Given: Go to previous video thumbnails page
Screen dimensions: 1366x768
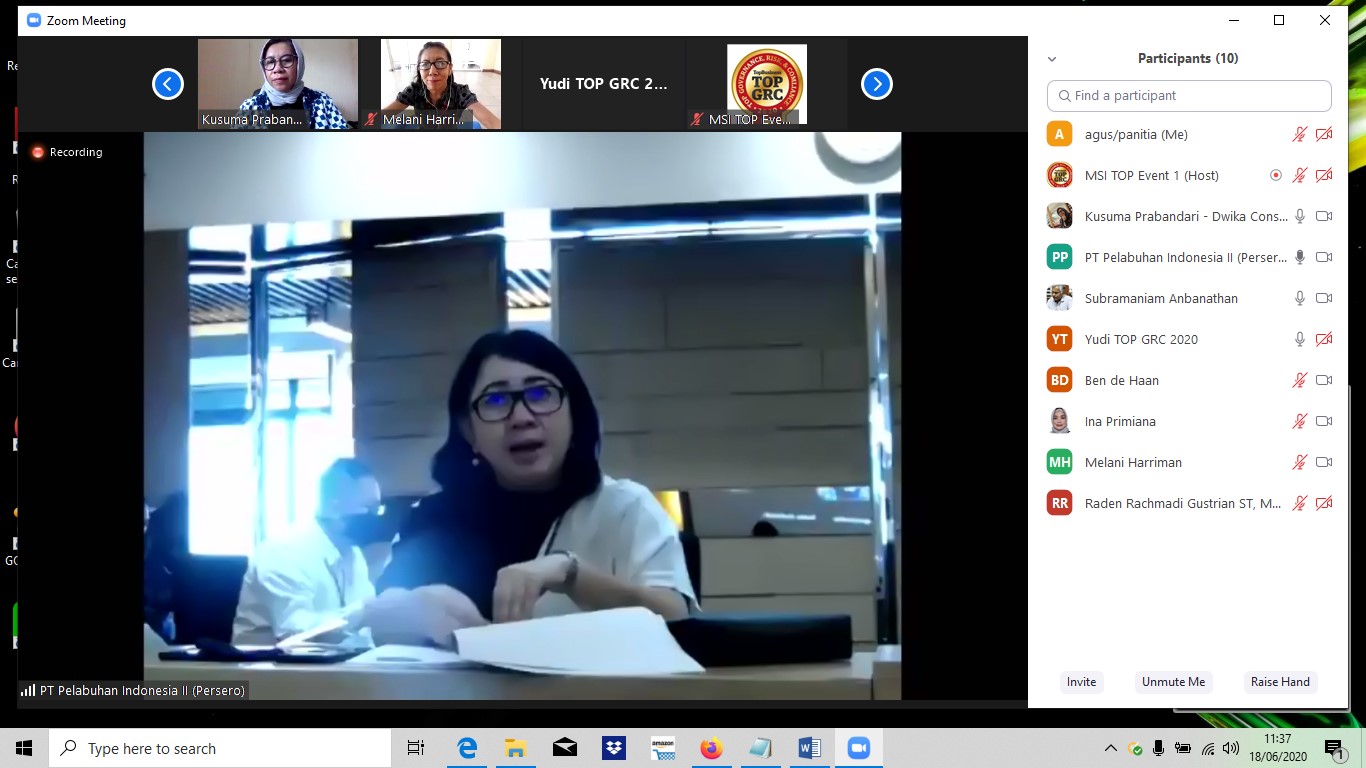Looking at the screenshot, I should (x=168, y=84).
